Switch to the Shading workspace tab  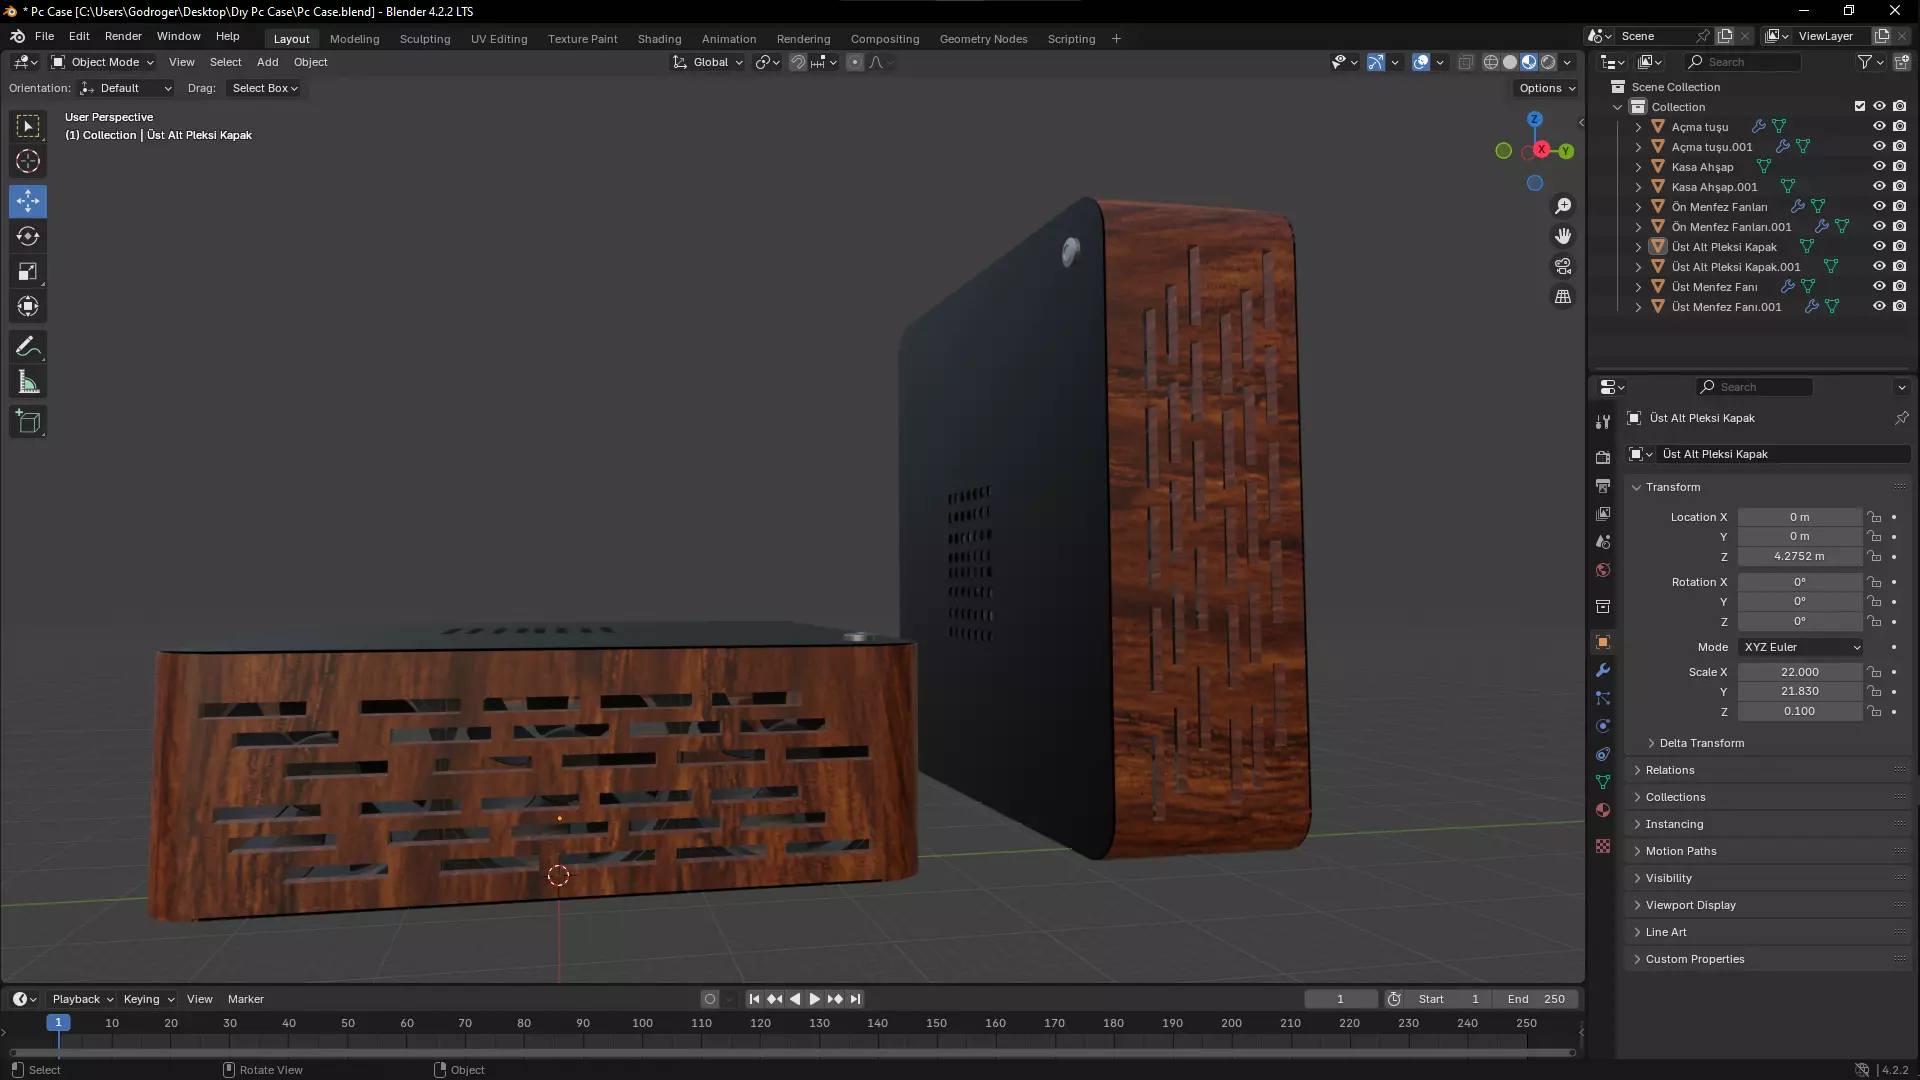pos(659,39)
